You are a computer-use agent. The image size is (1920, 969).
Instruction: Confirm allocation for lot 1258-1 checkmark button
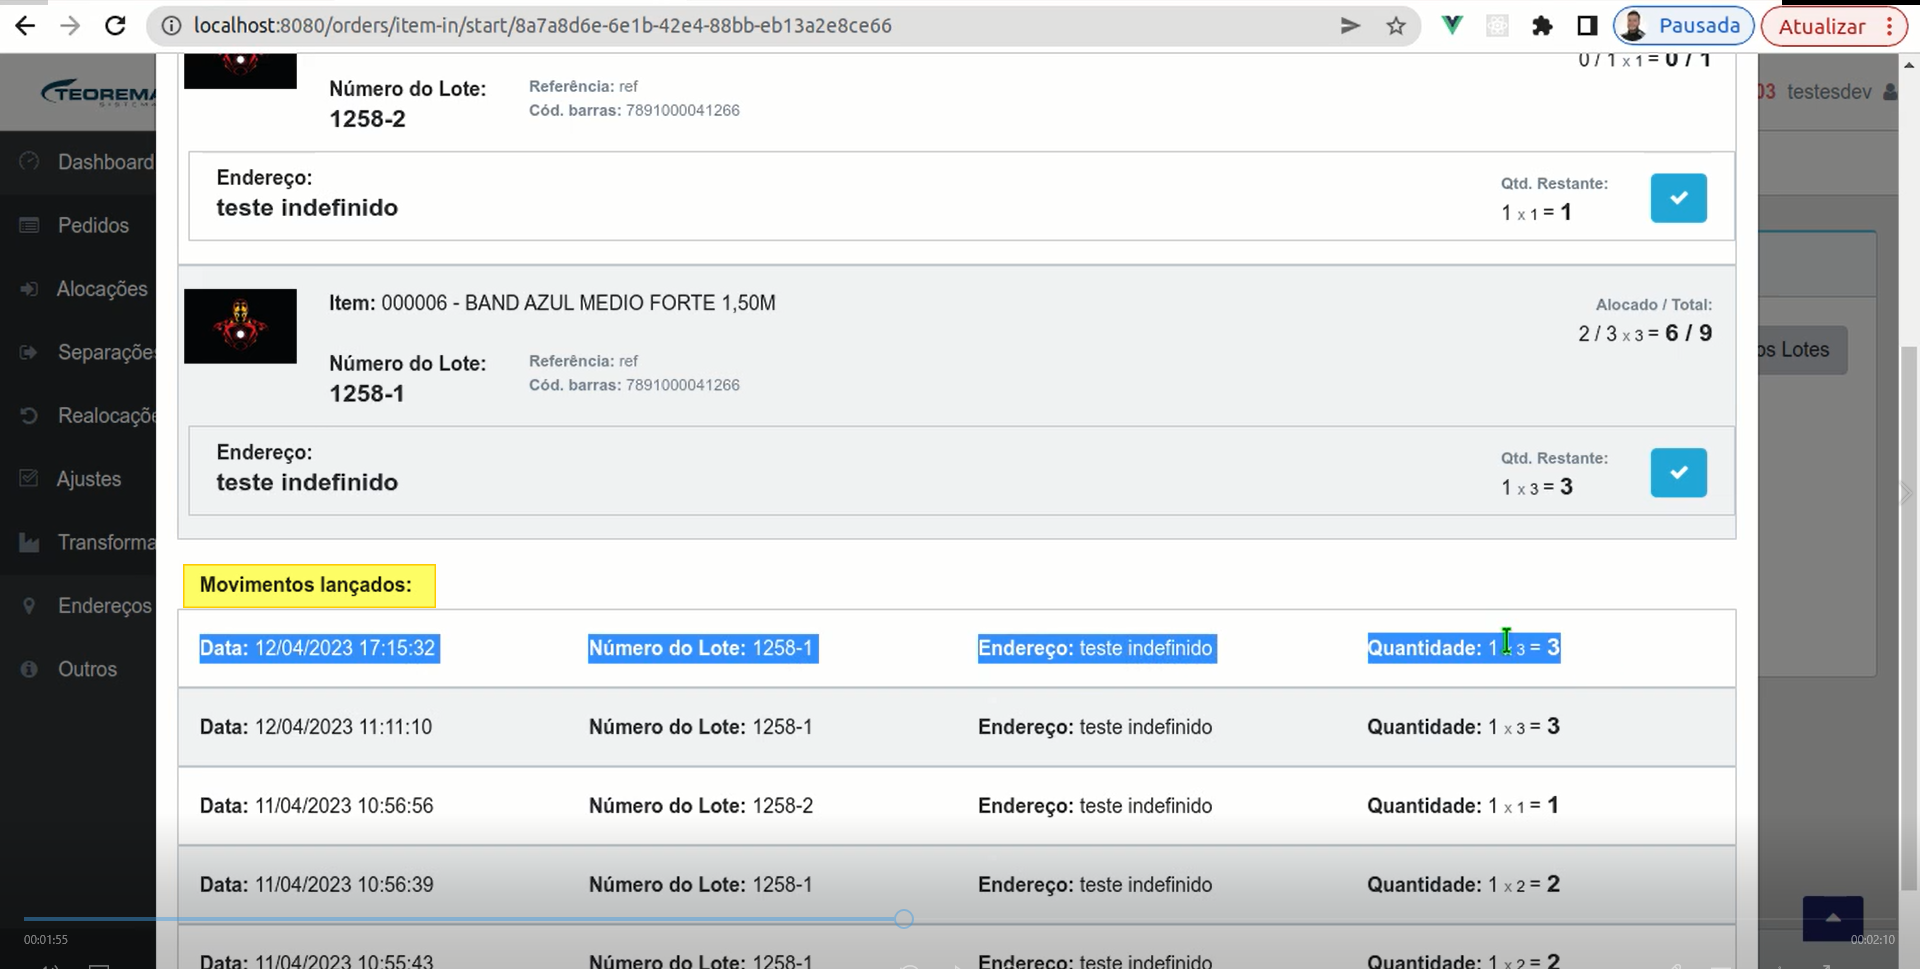tap(1678, 473)
